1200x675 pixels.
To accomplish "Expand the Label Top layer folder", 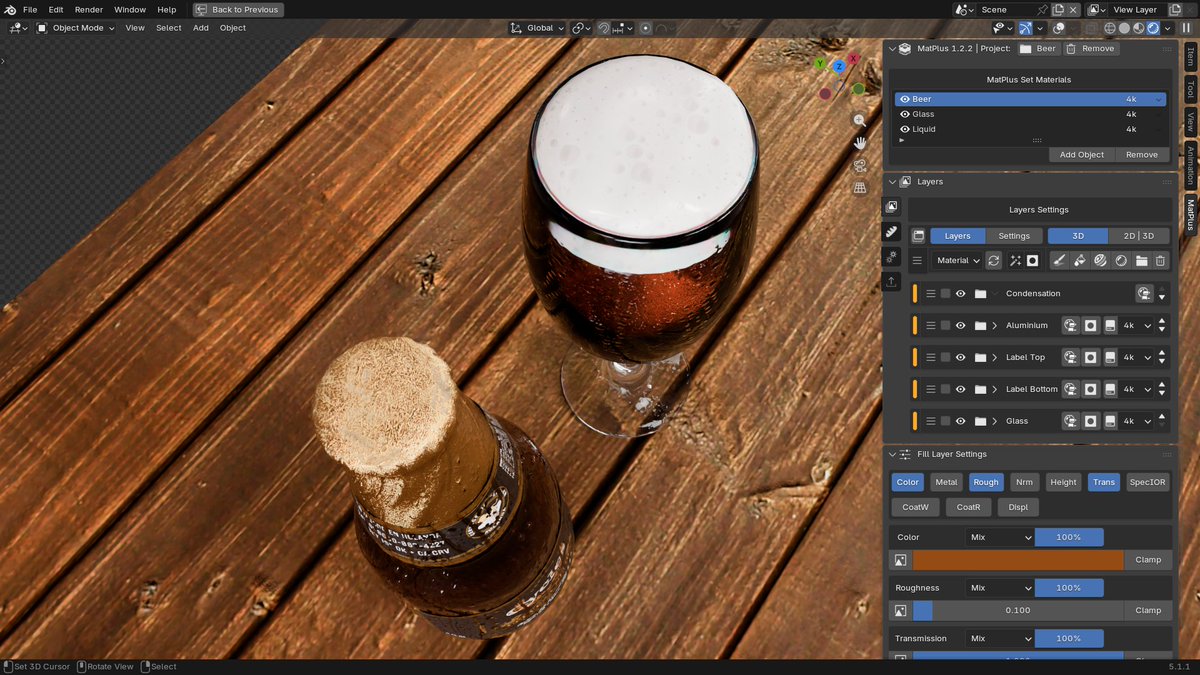I will [x=995, y=357].
